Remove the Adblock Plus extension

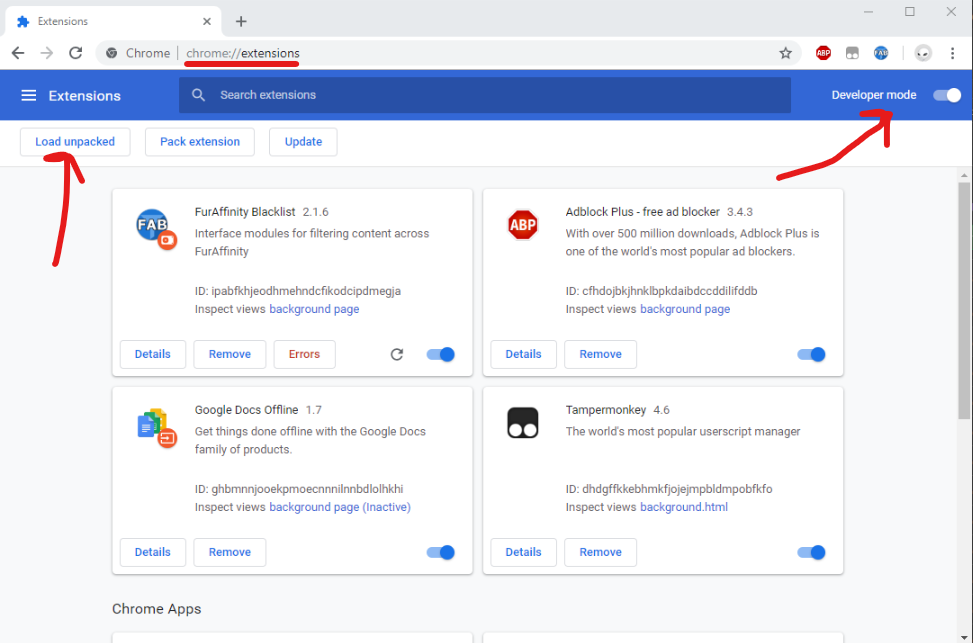coord(601,354)
